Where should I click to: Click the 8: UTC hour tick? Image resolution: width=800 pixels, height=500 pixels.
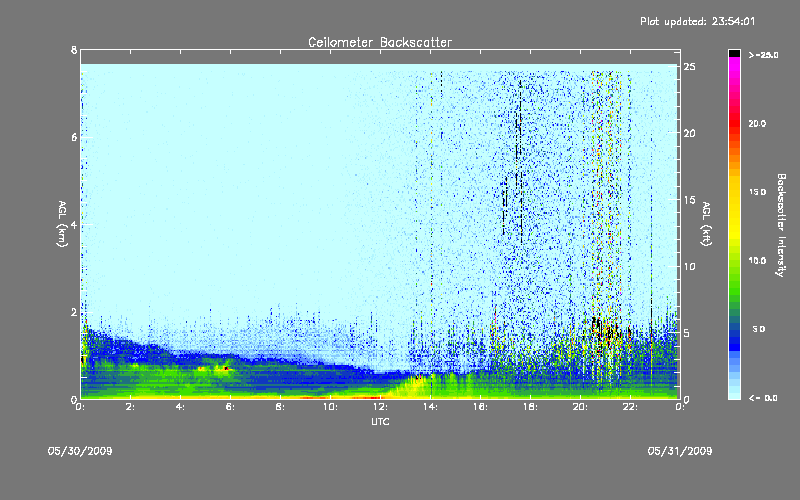(x=280, y=407)
